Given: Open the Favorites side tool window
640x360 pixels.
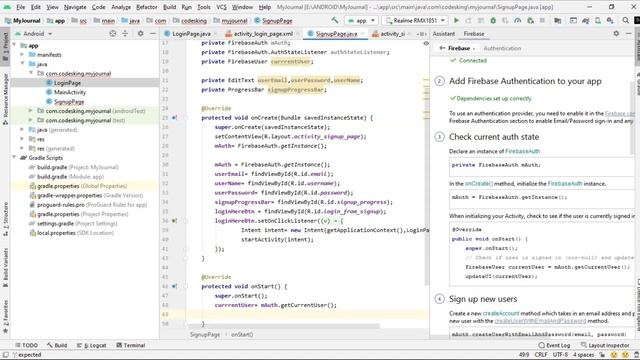Looking at the screenshot, I should (5, 317).
